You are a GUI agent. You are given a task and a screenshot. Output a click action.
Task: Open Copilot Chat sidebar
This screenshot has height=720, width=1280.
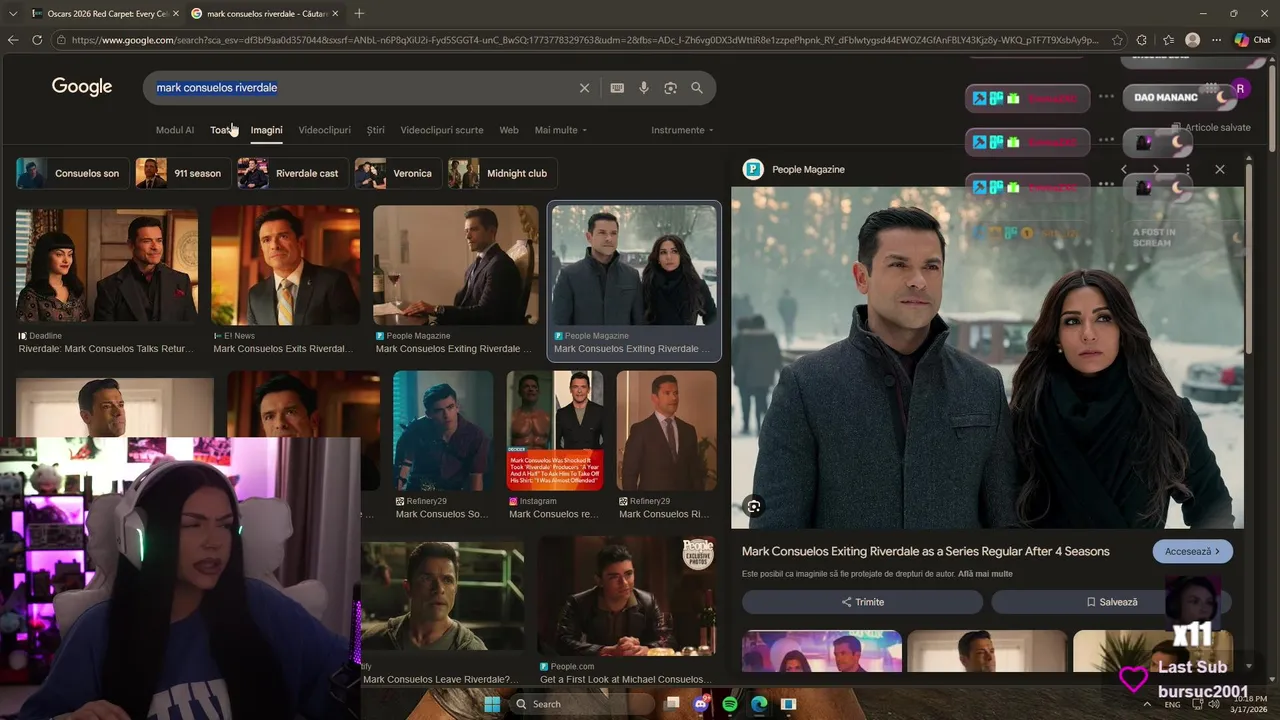point(1252,40)
